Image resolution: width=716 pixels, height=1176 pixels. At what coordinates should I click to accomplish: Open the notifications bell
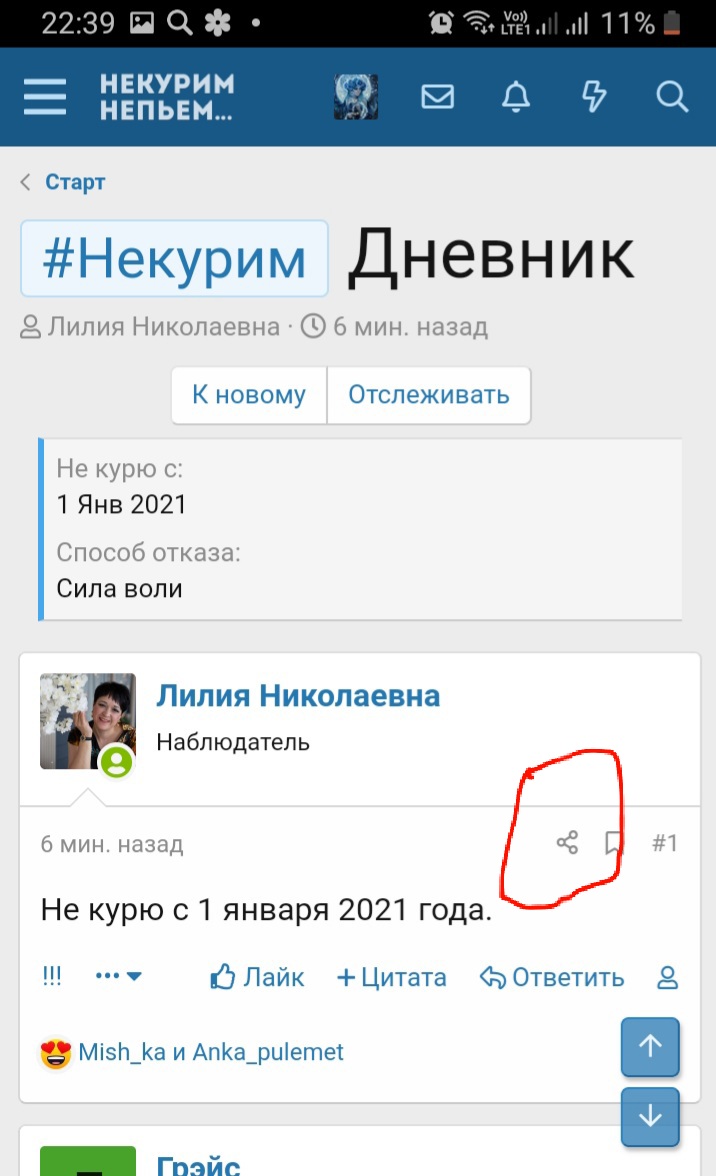[x=516, y=97]
